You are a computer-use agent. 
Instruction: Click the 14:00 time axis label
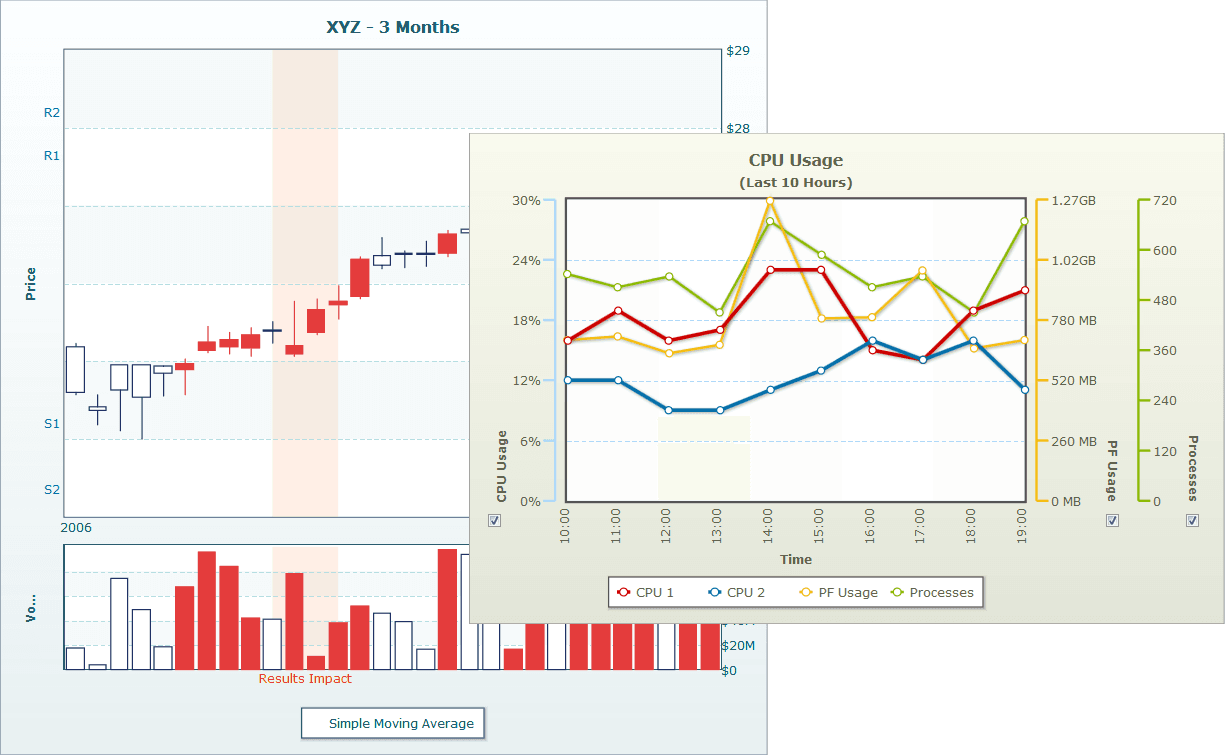(768, 525)
